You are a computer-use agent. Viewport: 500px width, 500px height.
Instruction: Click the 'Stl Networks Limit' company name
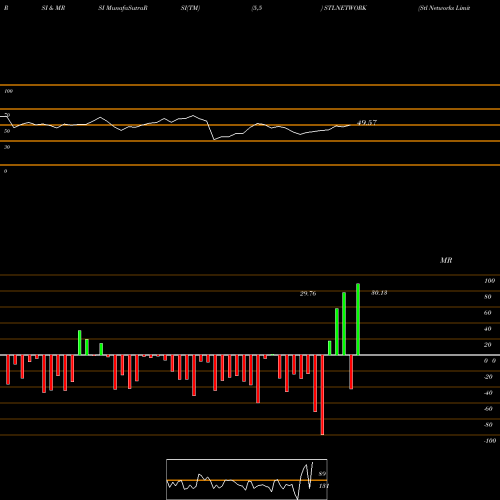(444, 8)
